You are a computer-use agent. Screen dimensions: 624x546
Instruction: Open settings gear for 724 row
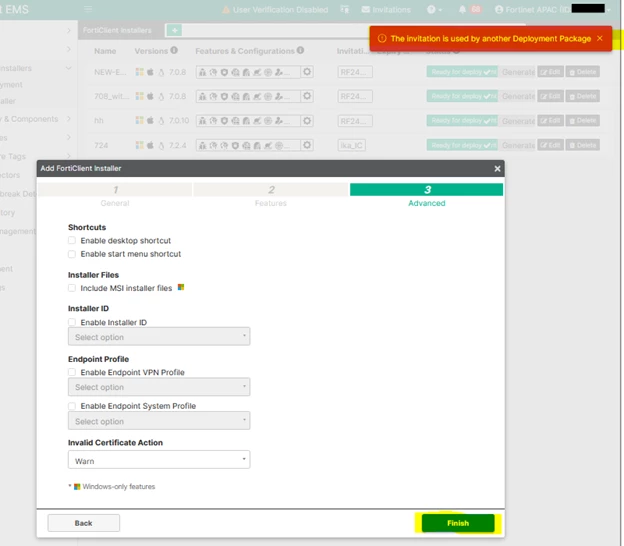[x=307, y=145]
